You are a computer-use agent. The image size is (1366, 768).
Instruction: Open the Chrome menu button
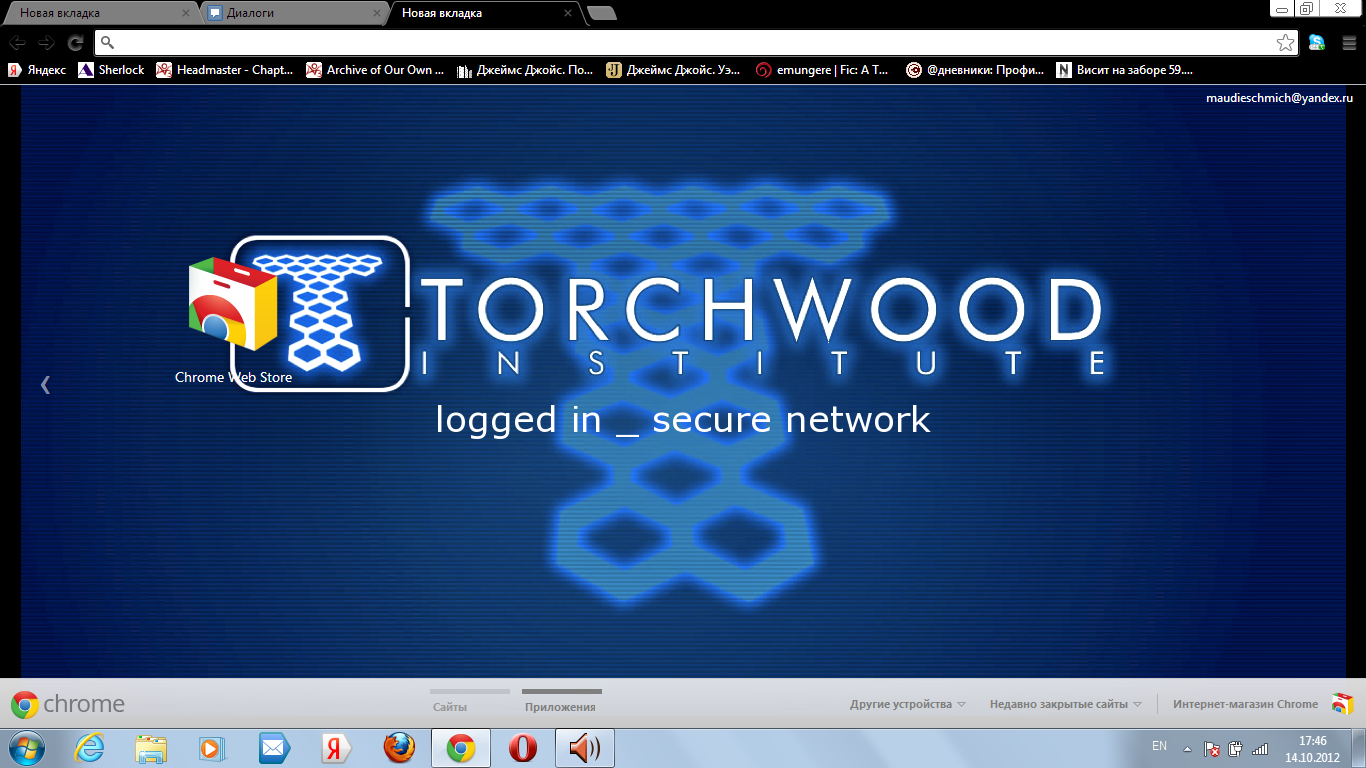tap(1348, 43)
